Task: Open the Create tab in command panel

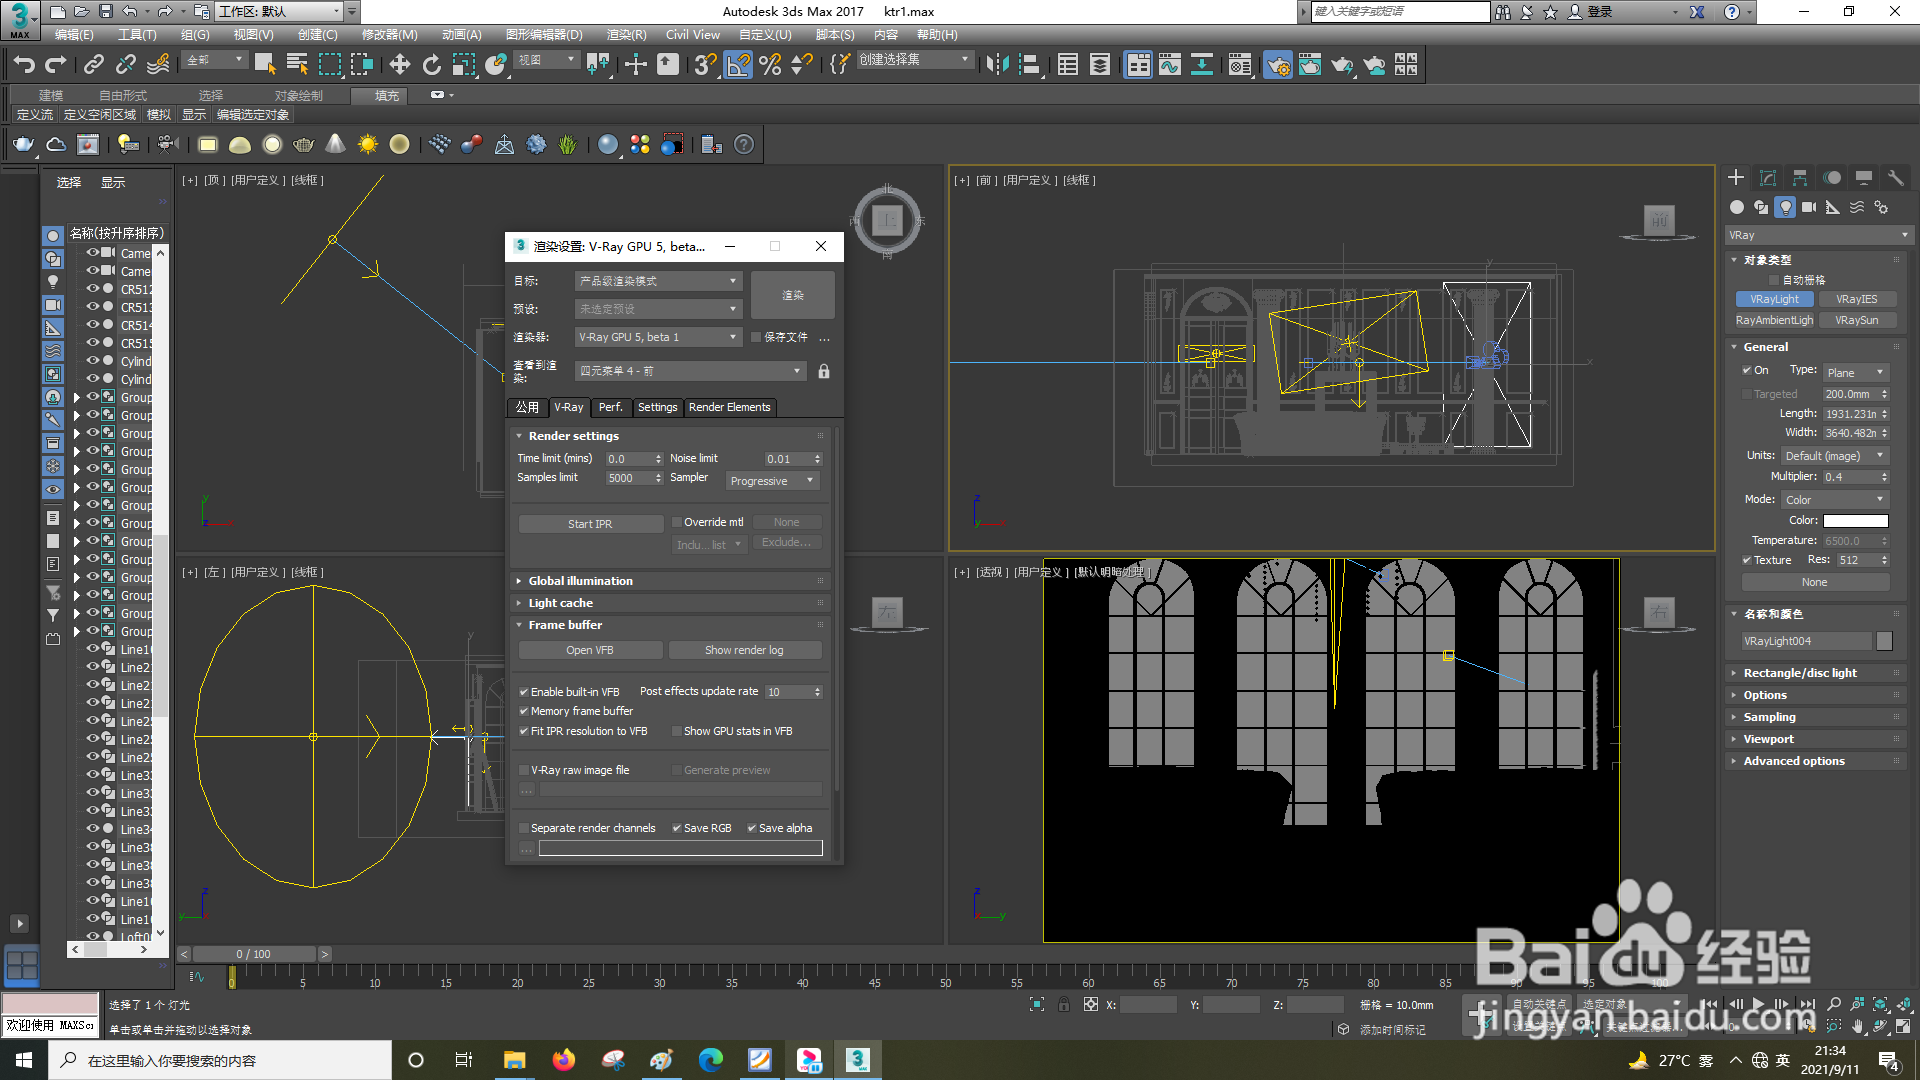Action: click(1736, 177)
